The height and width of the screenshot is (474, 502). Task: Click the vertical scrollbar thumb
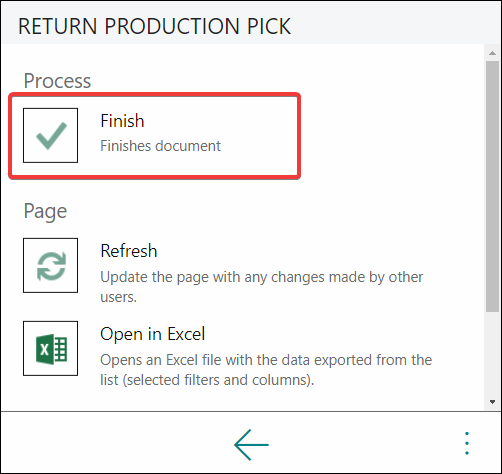click(x=492, y=187)
